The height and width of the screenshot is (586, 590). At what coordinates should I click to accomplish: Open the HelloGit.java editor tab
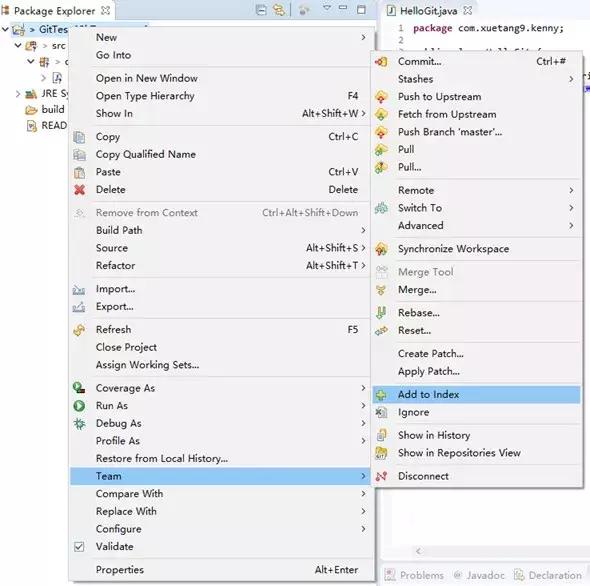point(428,11)
